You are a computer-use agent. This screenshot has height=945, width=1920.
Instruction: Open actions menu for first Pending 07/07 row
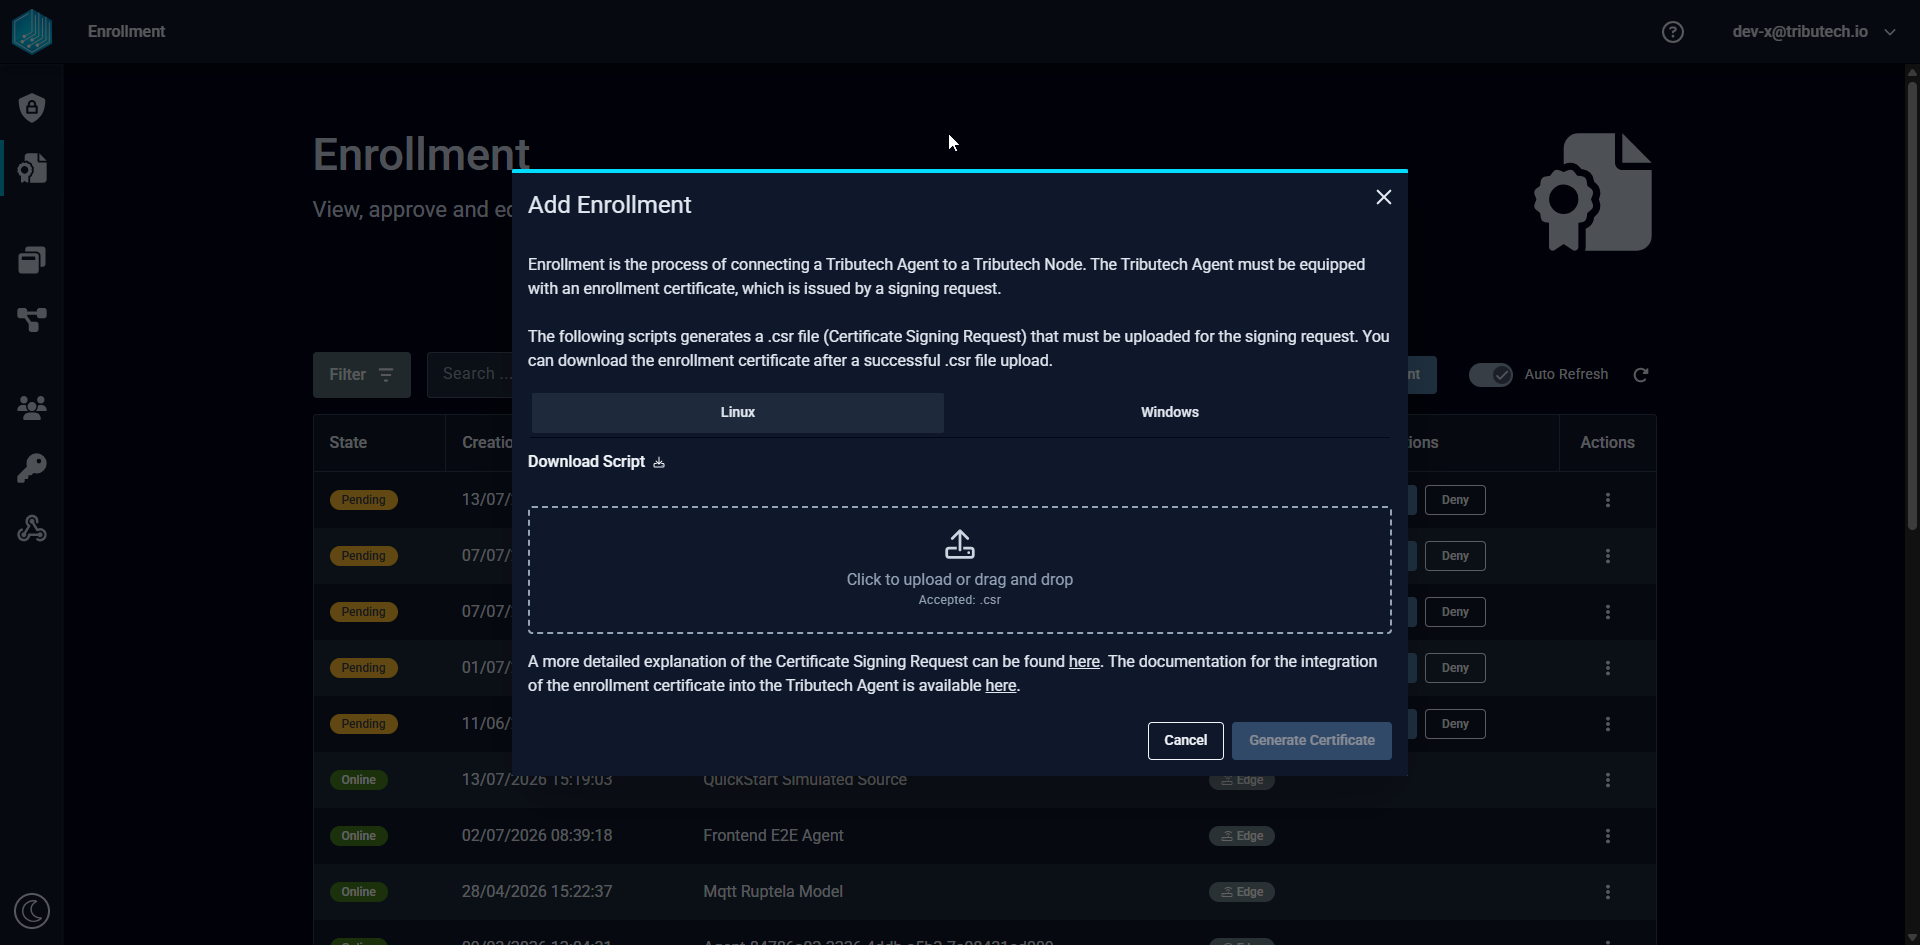tap(1608, 556)
